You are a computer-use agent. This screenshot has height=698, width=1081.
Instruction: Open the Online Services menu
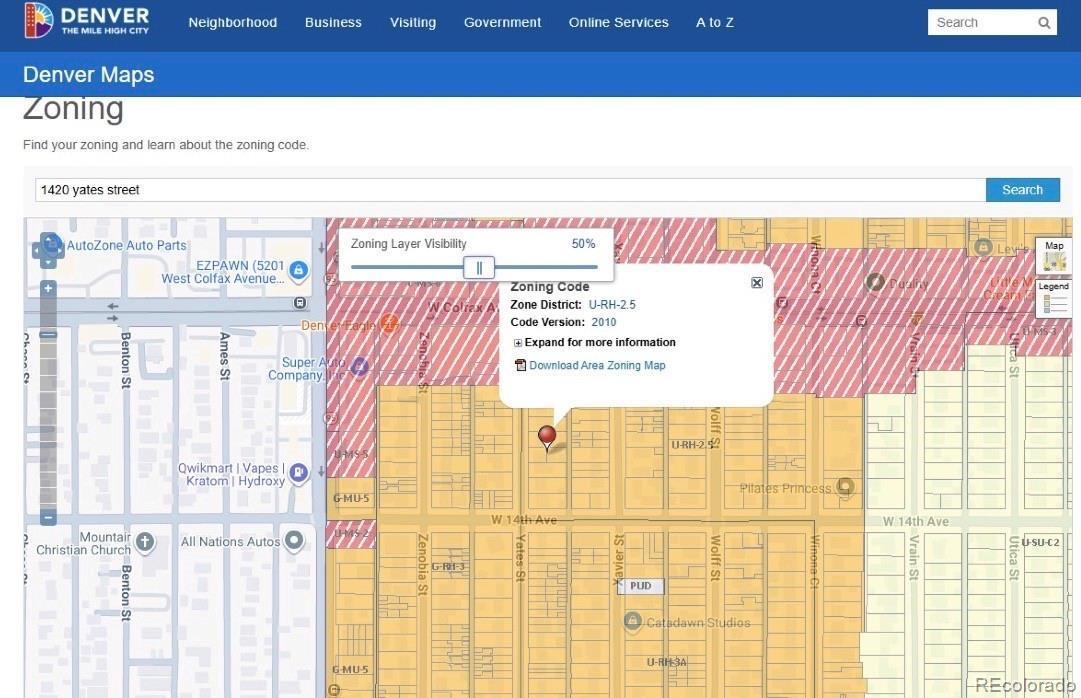(618, 22)
